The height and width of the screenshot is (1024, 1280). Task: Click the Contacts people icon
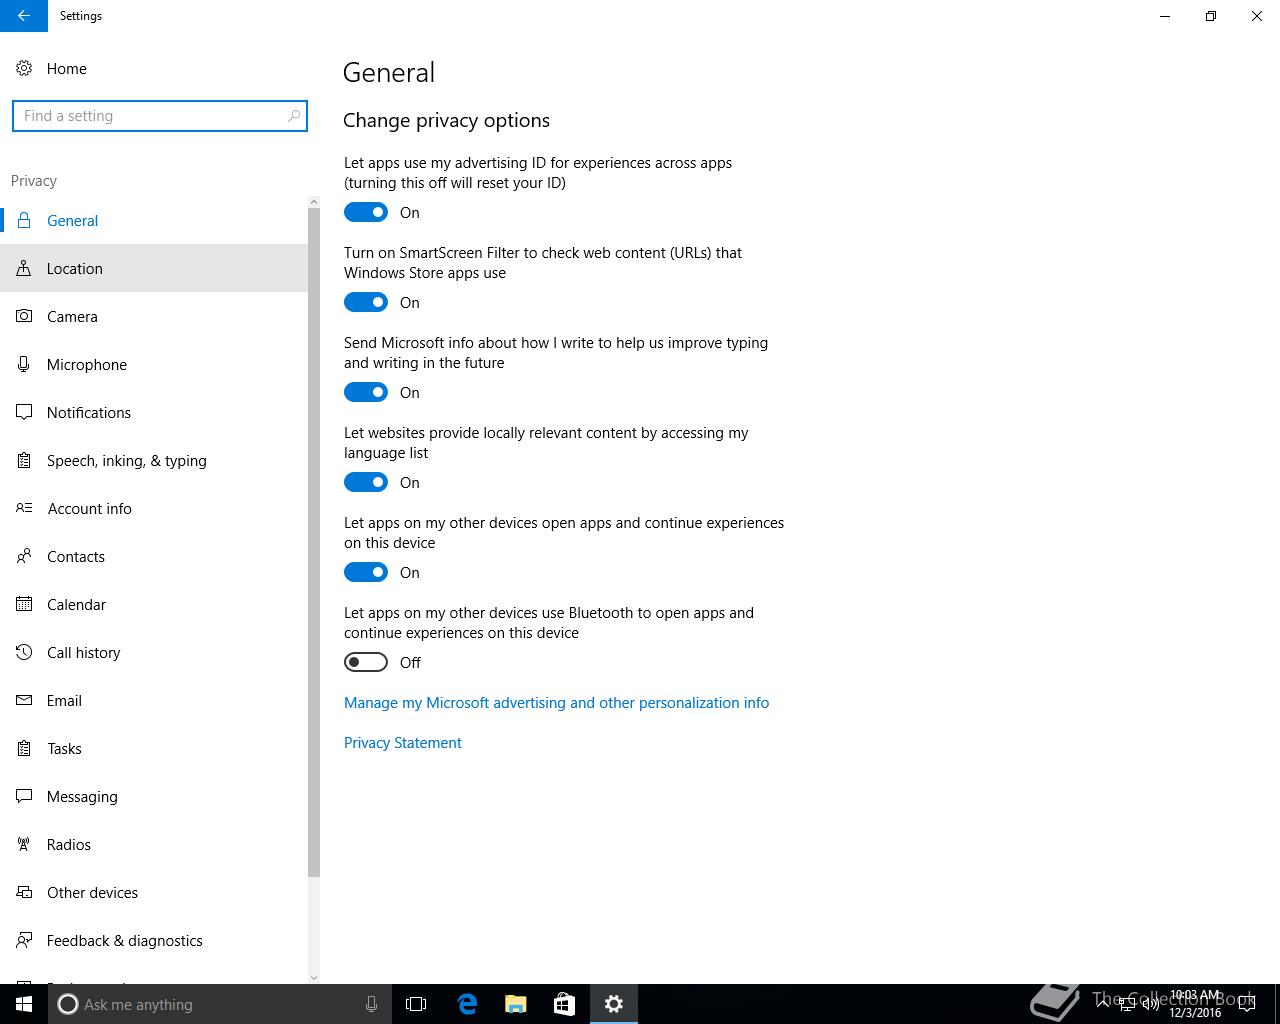coord(24,556)
